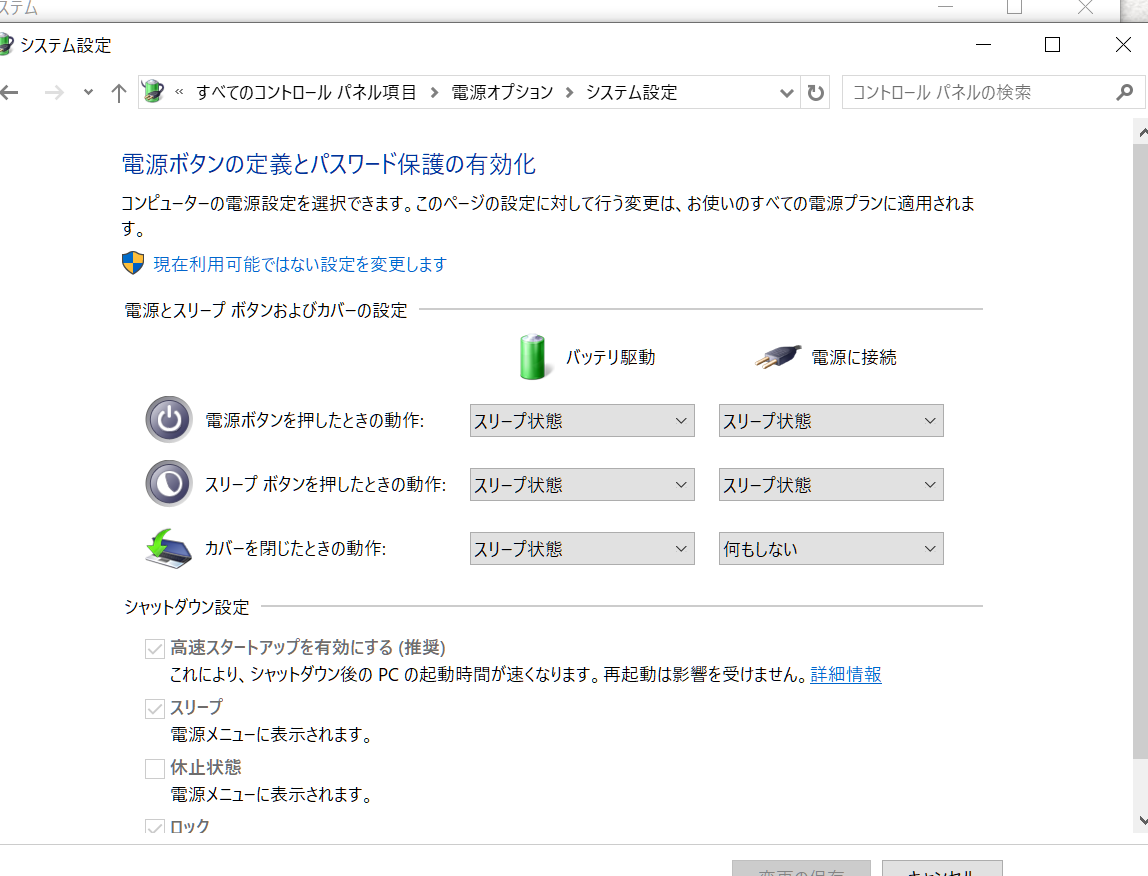Viewport: 1148px width, 876px height.
Task: Open the 詳細情報 link
Action: (846, 674)
